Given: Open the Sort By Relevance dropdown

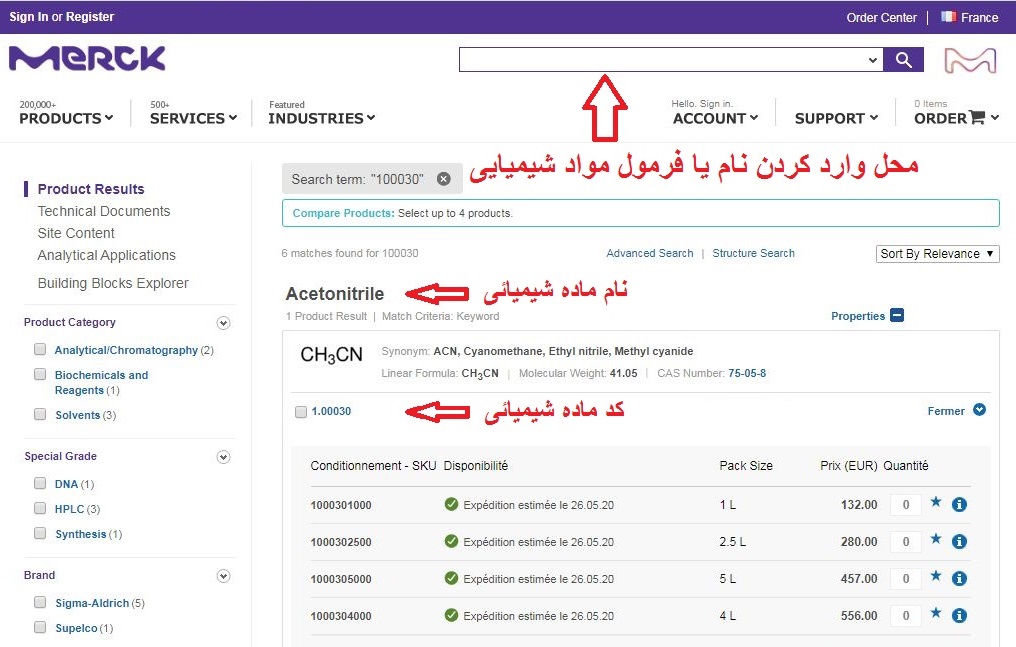Looking at the screenshot, I should tap(937, 254).
